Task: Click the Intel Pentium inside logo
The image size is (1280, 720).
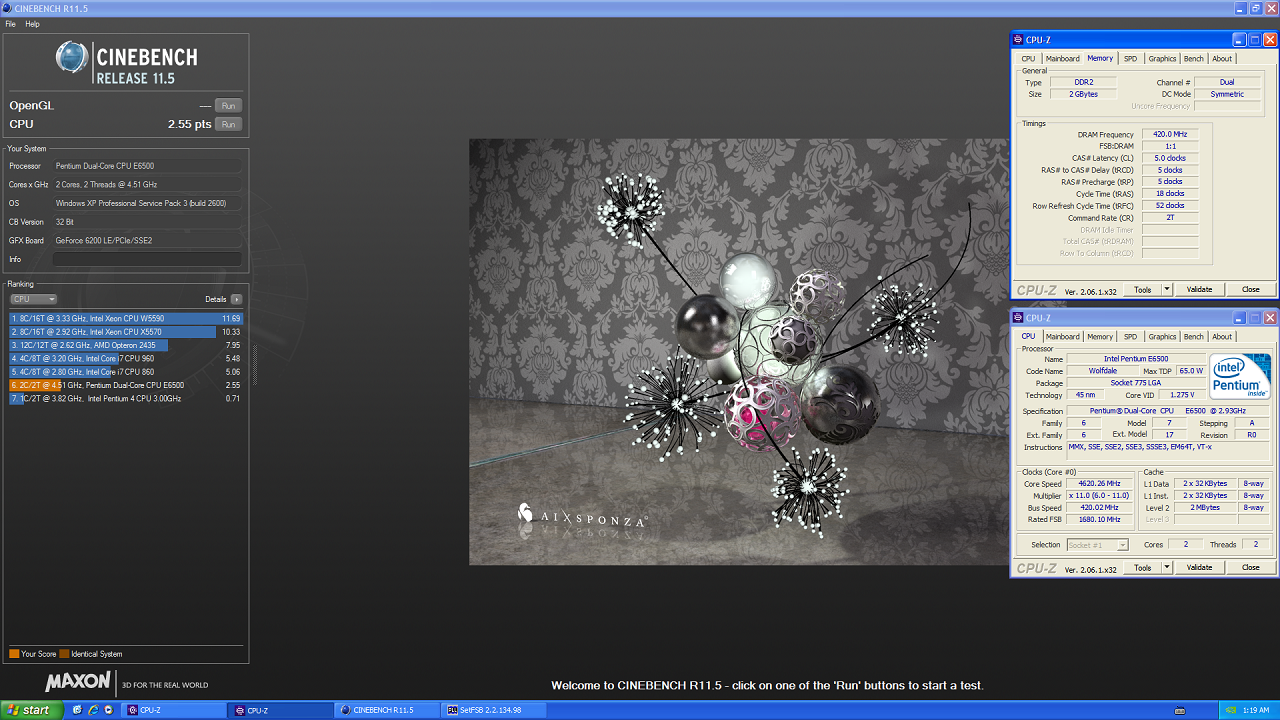Action: tap(1240, 377)
